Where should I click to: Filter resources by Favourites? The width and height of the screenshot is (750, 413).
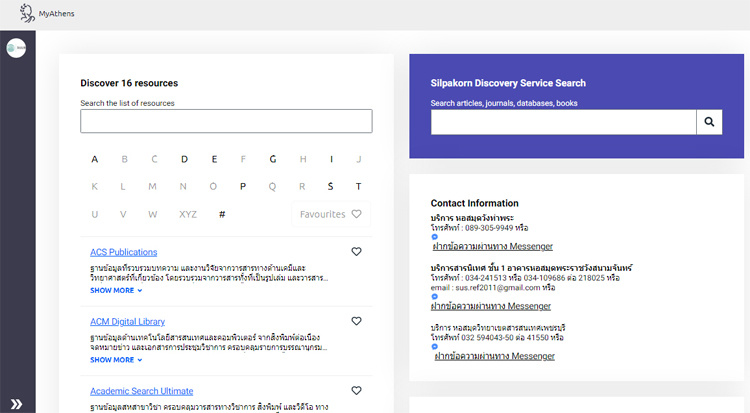(331, 214)
